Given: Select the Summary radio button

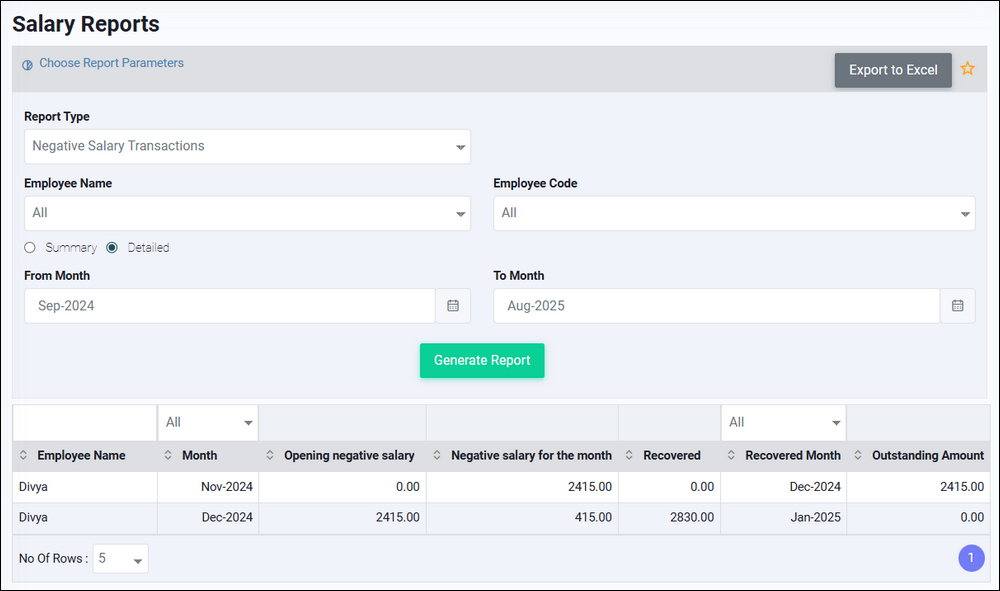Looking at the screenshot, I should click(30, 247).
